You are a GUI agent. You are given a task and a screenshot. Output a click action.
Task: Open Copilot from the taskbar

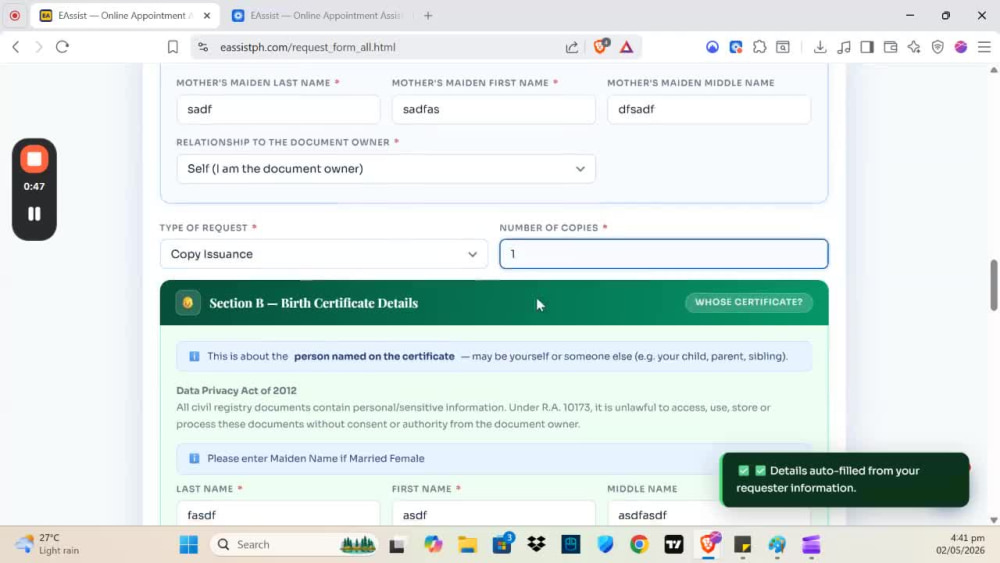tap(433, 545)
